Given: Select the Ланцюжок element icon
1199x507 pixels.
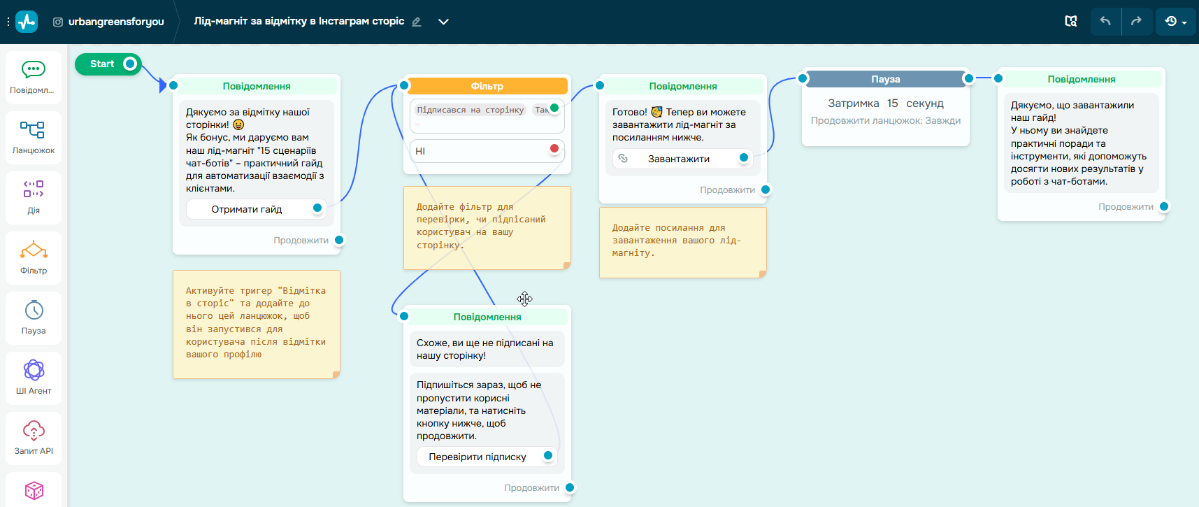Looking at the screenshot, I should [x=33, y=136].
